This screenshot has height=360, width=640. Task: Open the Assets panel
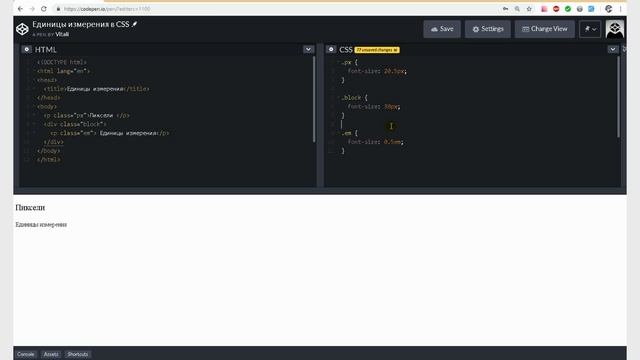click(x=51, y=354)
